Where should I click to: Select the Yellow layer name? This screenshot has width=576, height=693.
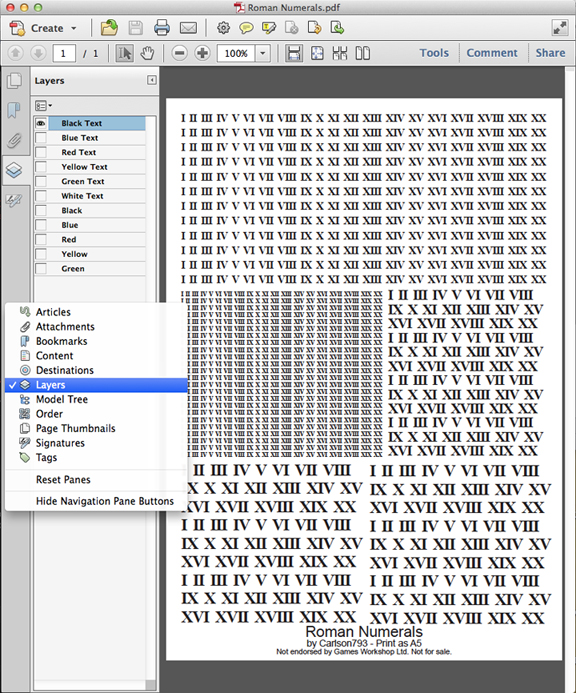[74, 254]
